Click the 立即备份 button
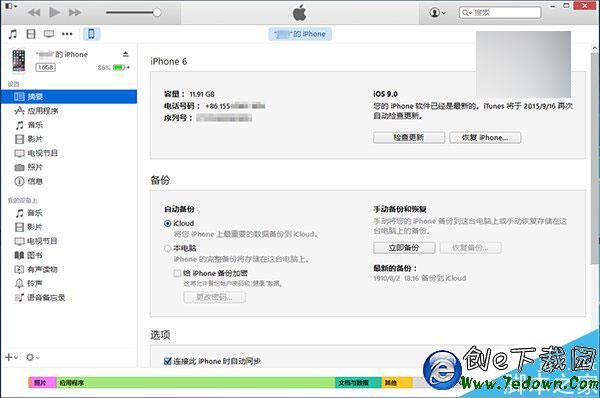The height and width of the screenshot is (398, 600). point(404,248)
